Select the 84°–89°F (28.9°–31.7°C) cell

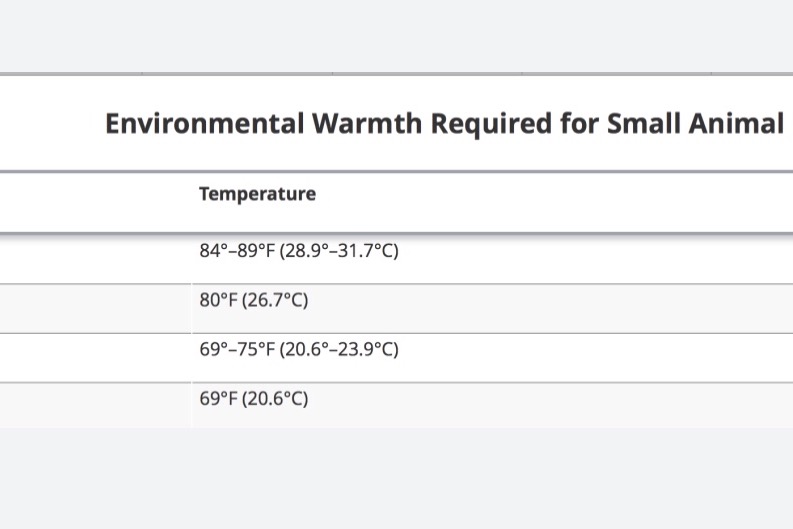492,258
